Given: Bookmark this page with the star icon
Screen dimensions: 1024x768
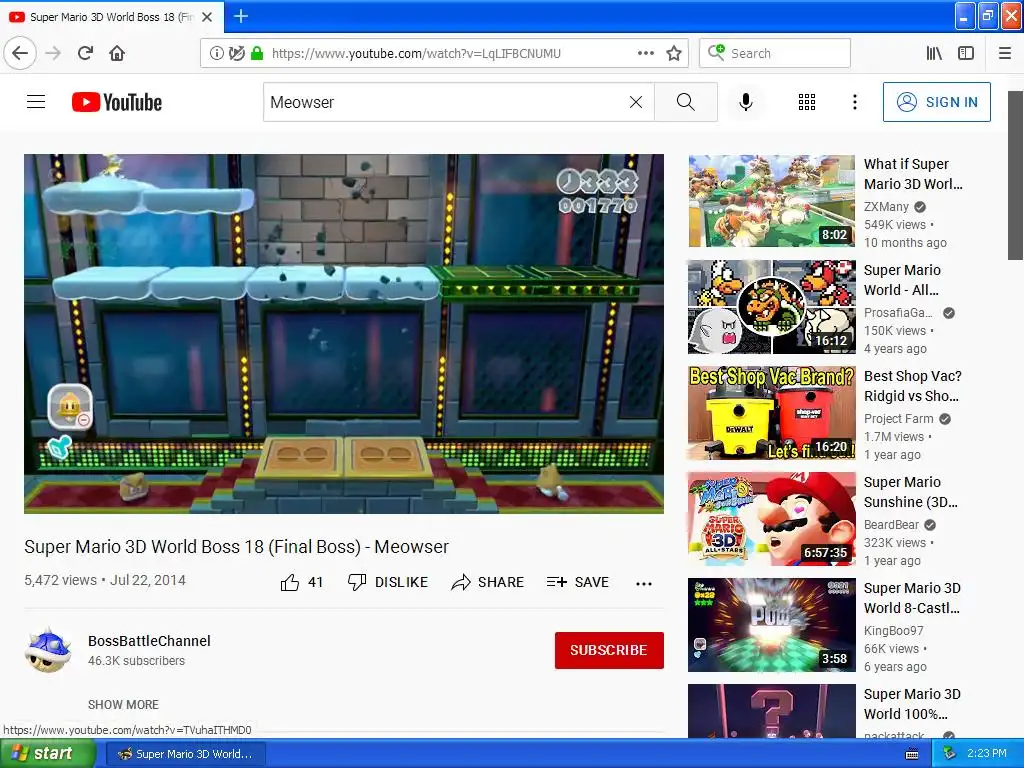Looking at the screenshot, I should click(x=674, y=54).
